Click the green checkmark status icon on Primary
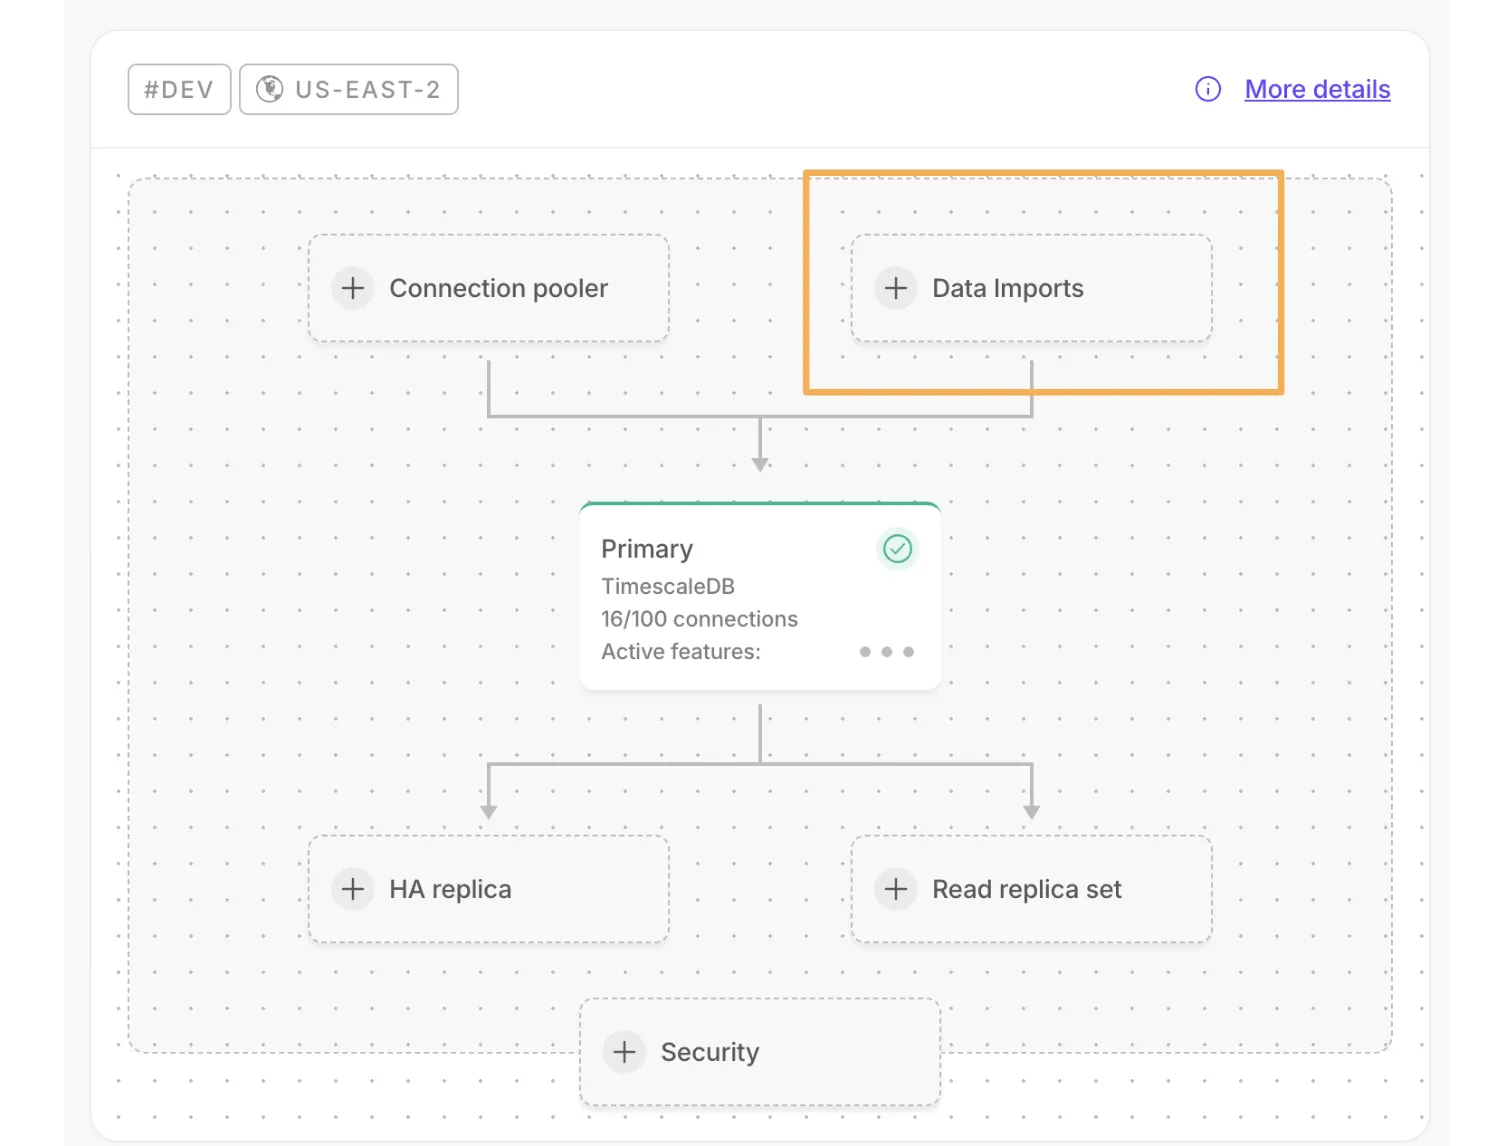The image size is (1508, 1146). click(x=898, y=549)
